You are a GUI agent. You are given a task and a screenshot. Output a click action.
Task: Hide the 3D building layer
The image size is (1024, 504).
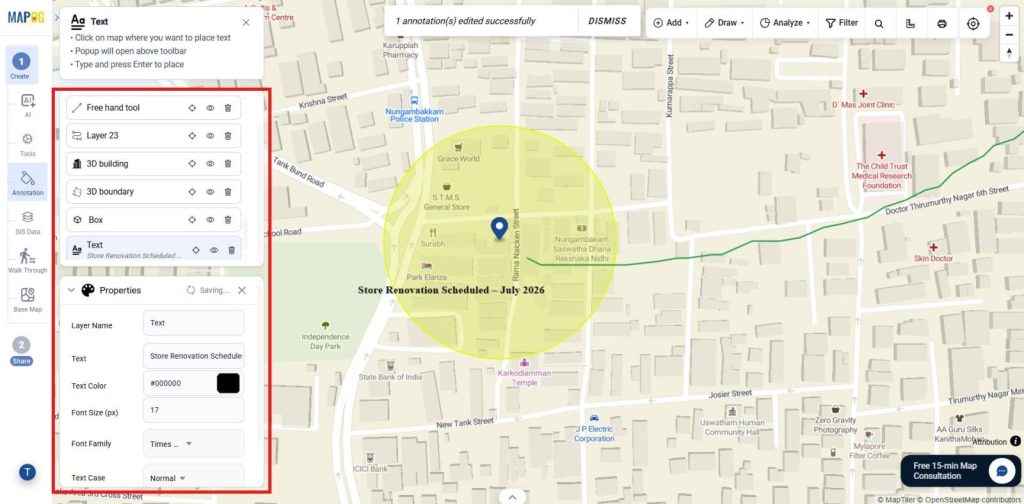coord(210,164)
